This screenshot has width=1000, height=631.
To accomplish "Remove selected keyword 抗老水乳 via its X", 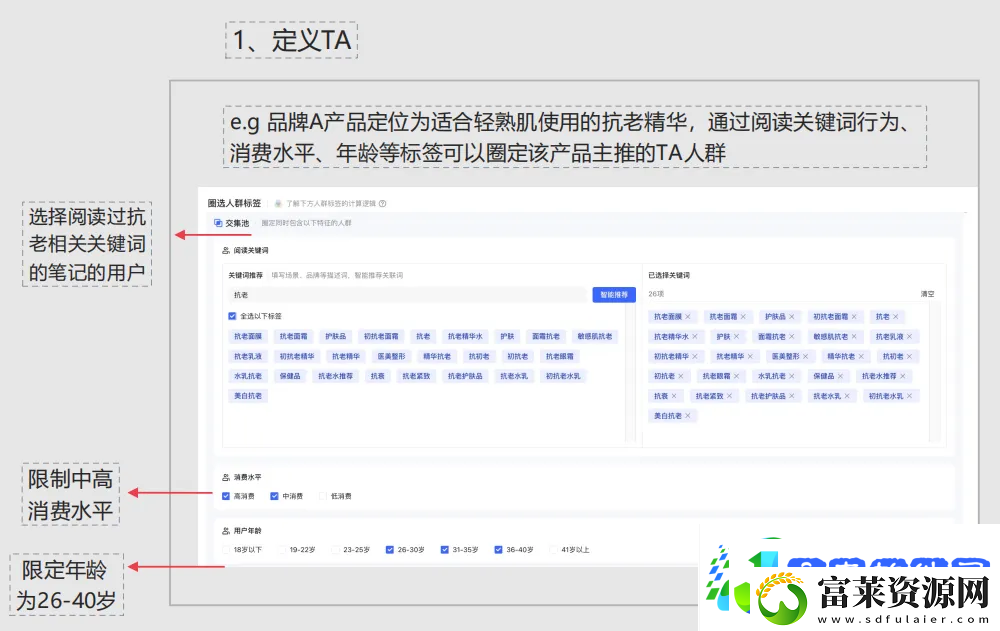I will coord(847,396).
